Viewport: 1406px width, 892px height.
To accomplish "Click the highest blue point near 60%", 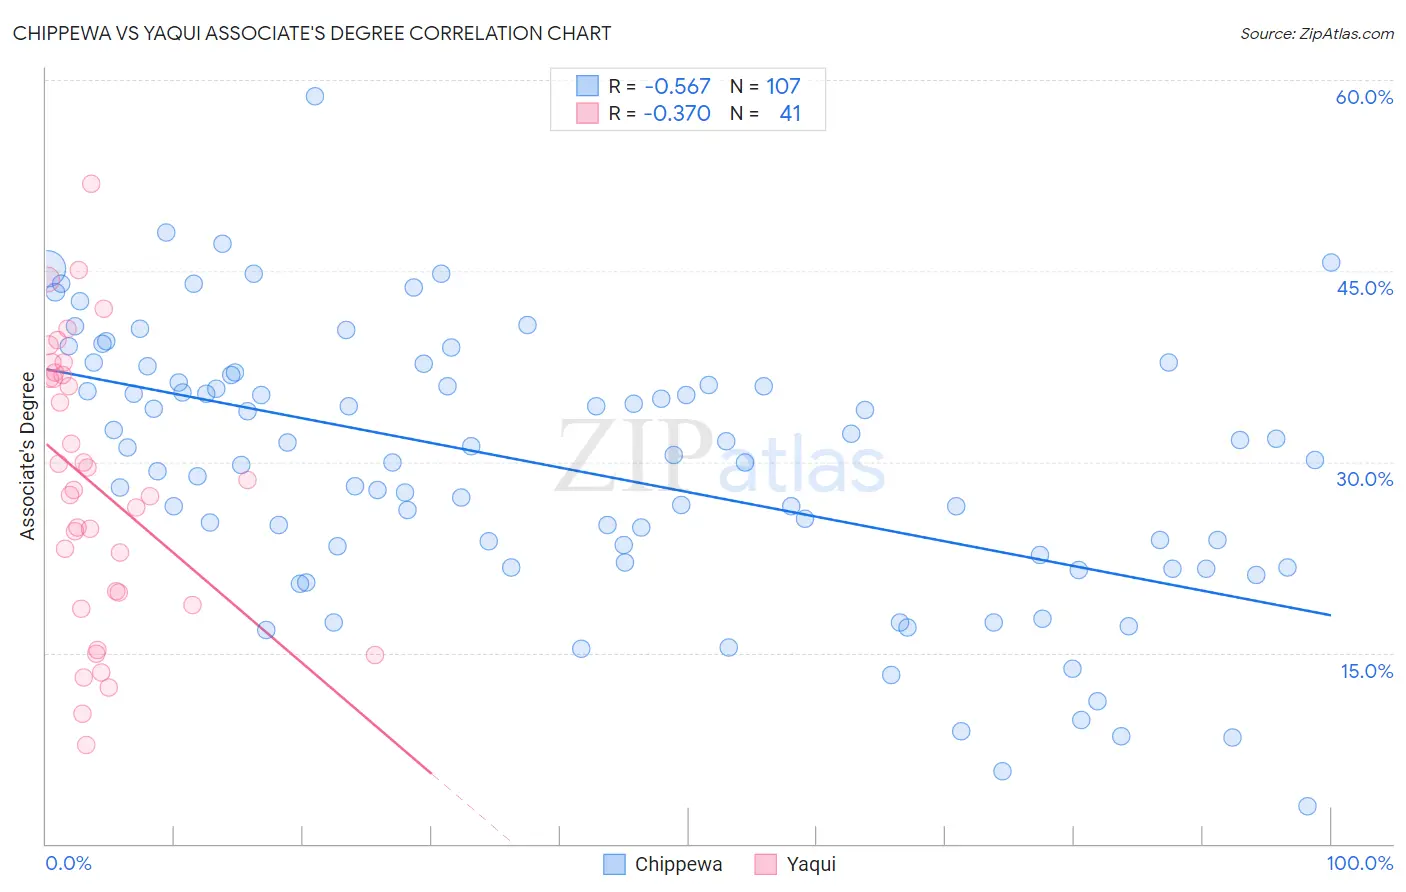I will [x=315, y=96].
